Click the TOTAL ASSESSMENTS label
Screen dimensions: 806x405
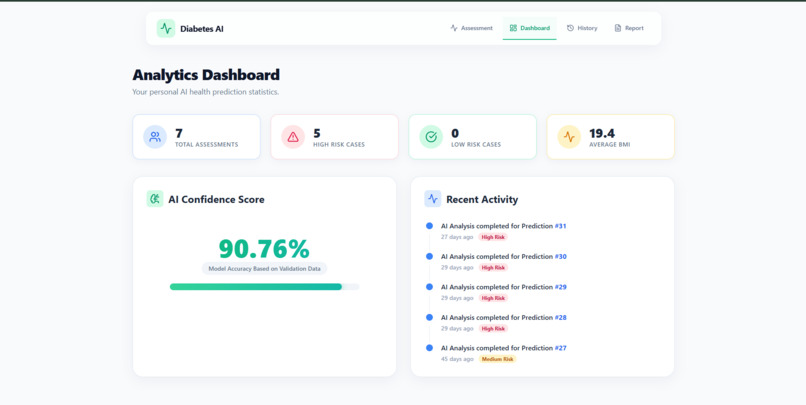click(207, 145)
